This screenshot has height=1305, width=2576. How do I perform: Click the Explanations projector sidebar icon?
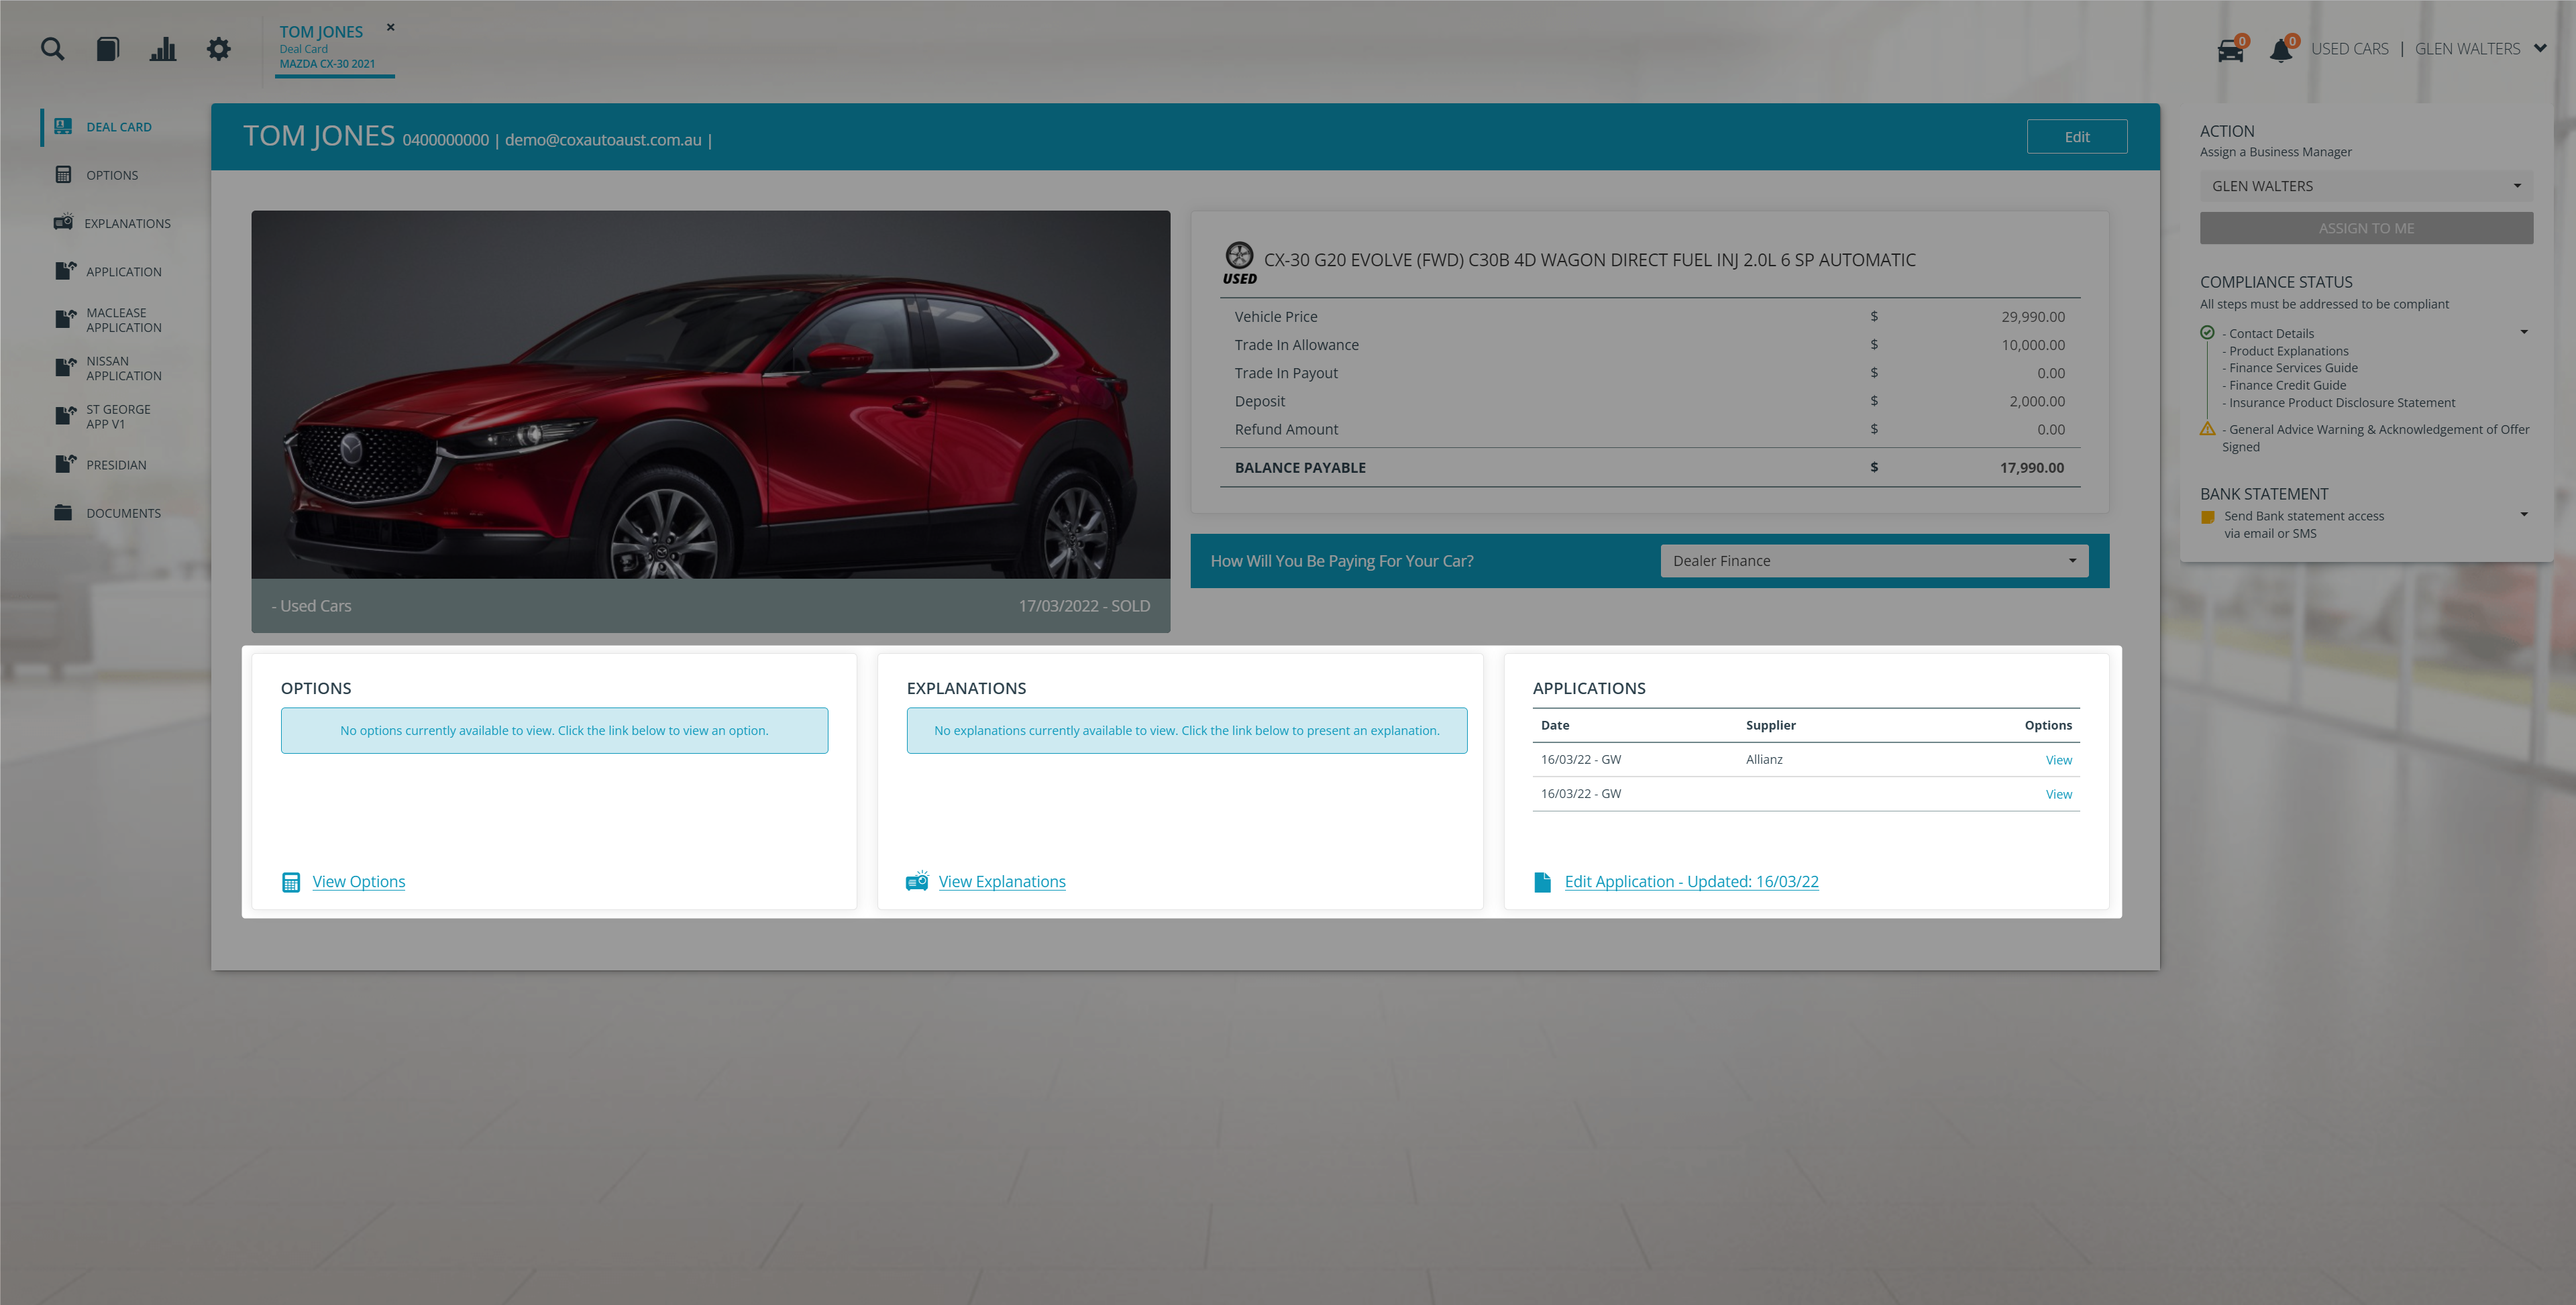click(x=63, y=221)
